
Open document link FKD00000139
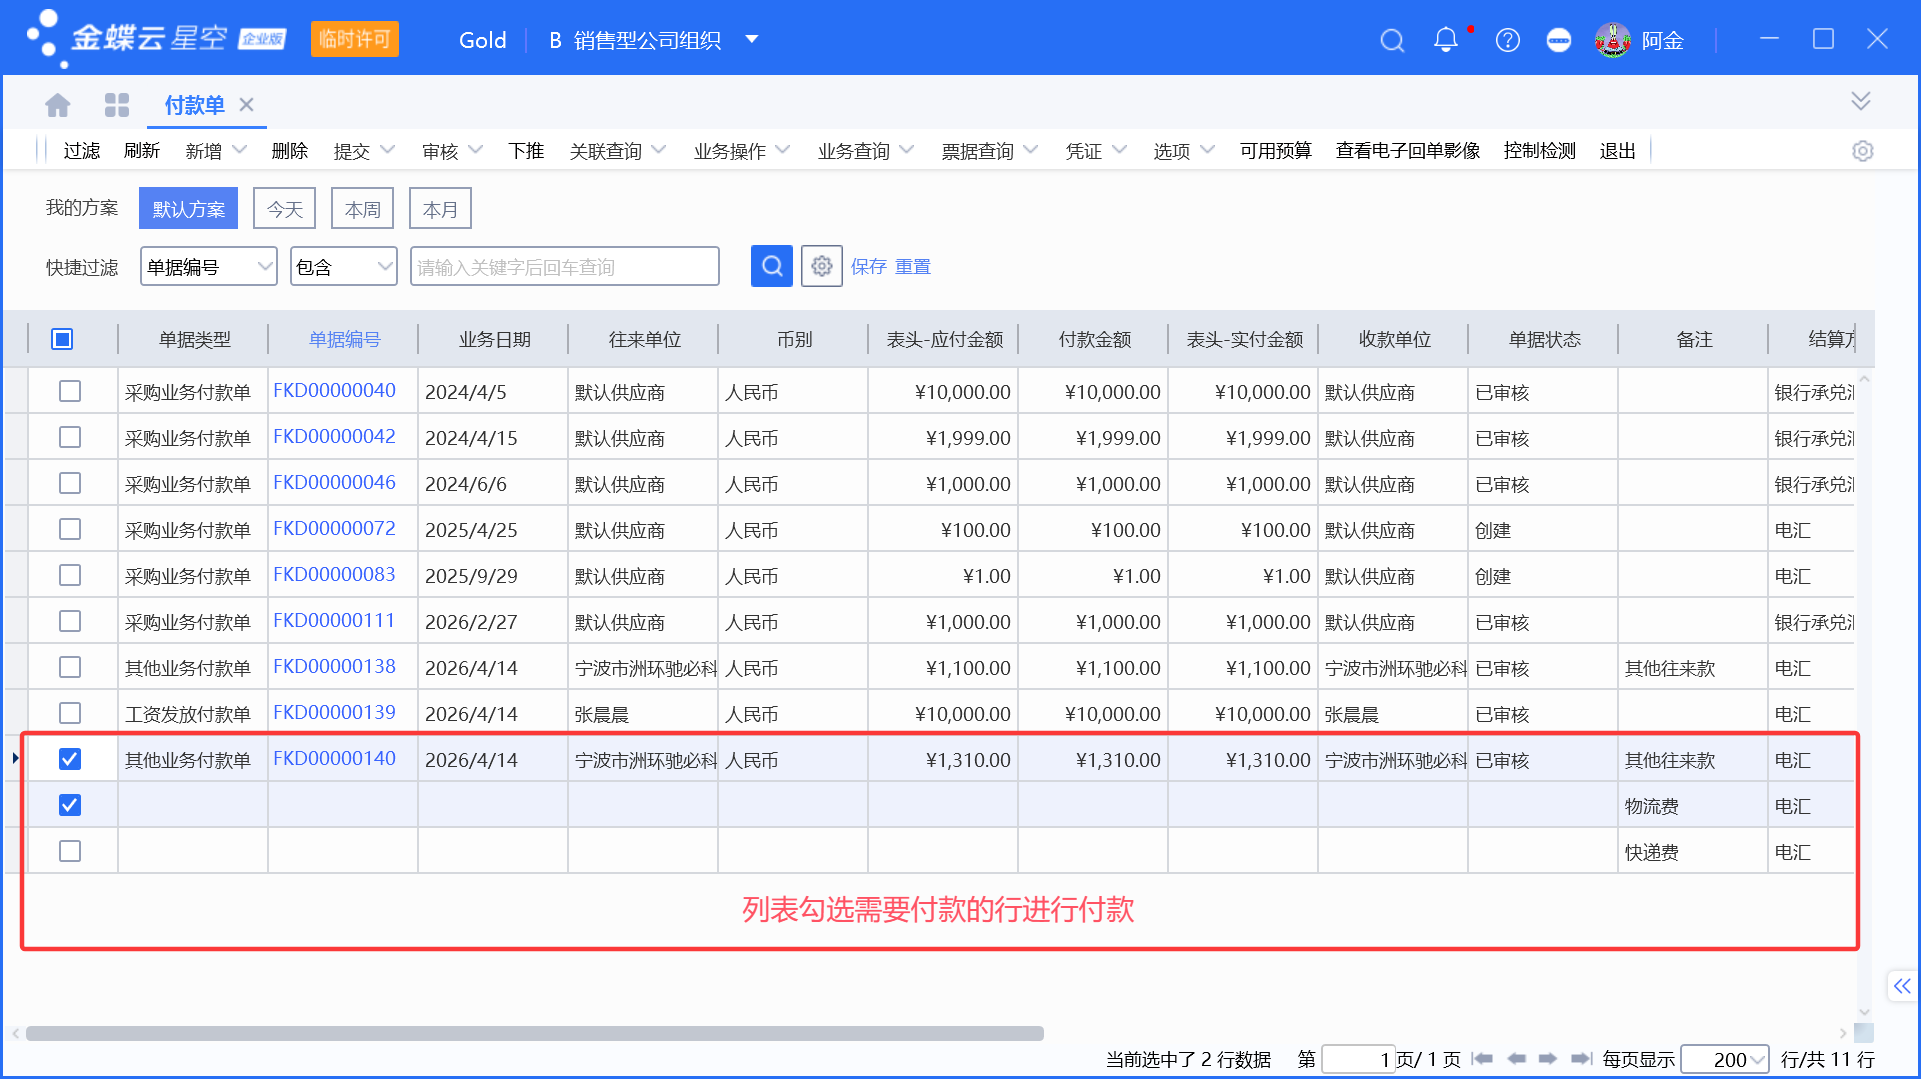pos(334,712)
